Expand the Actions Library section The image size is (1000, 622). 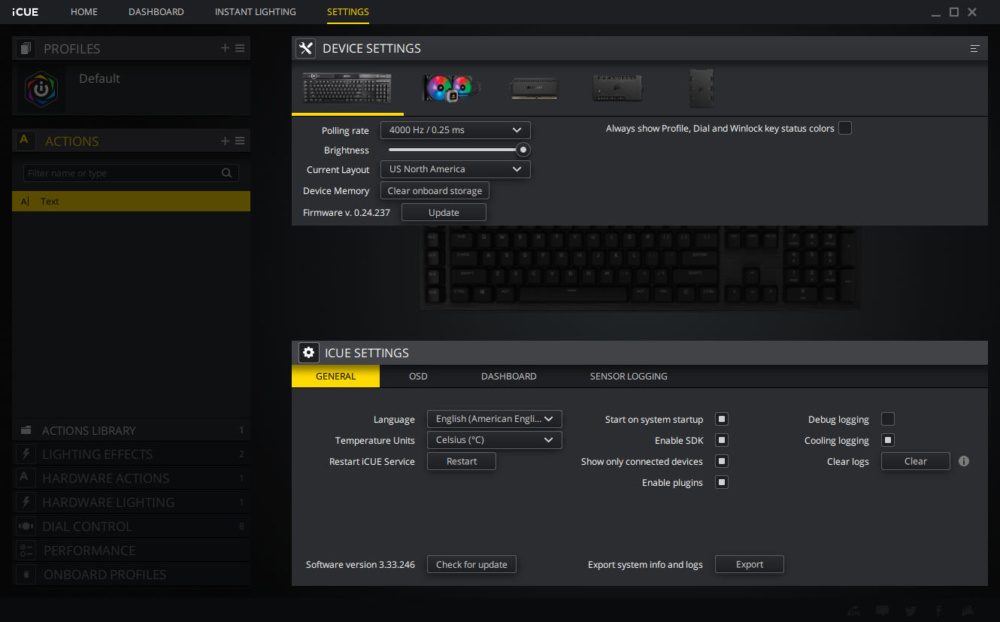pos(131,430)
